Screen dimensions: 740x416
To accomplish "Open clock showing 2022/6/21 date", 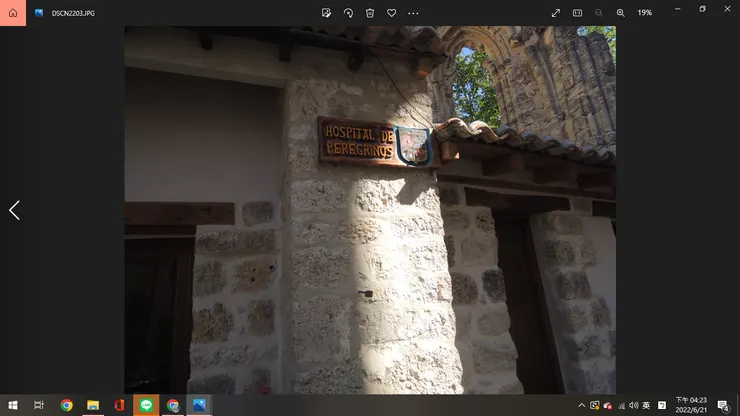I will point(691,405).
